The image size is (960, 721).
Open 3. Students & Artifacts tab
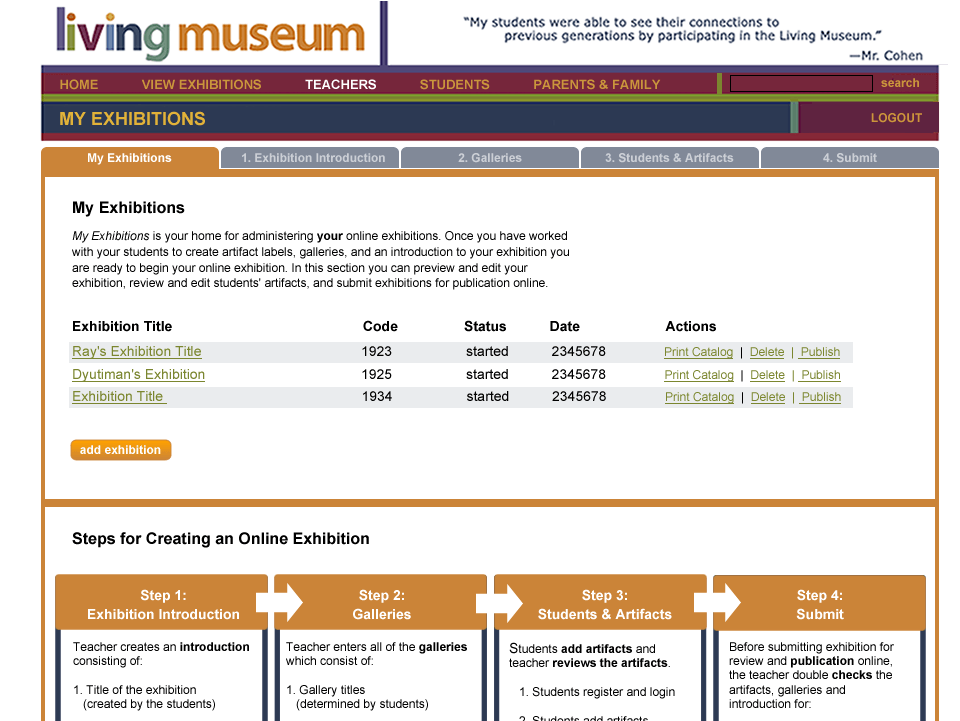pos(669,158)
